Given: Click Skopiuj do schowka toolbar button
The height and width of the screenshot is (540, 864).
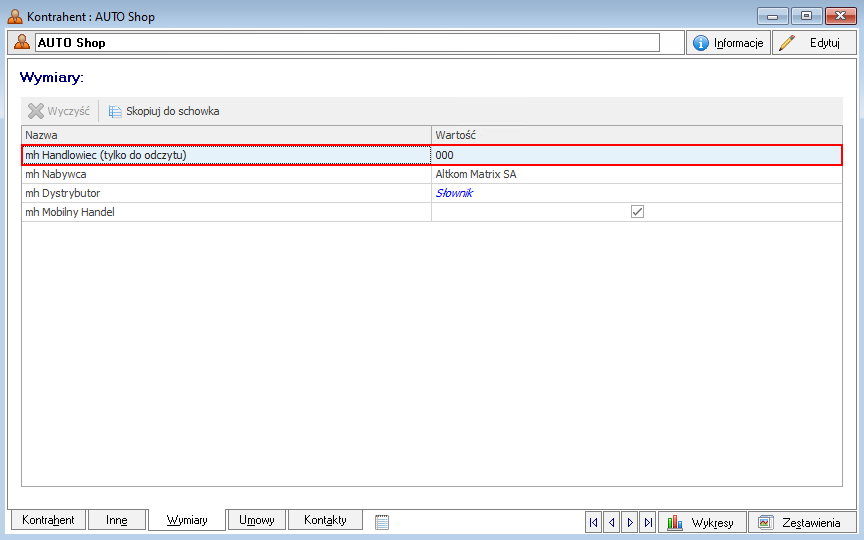Looking at the screenshot, I should [164, 111].
